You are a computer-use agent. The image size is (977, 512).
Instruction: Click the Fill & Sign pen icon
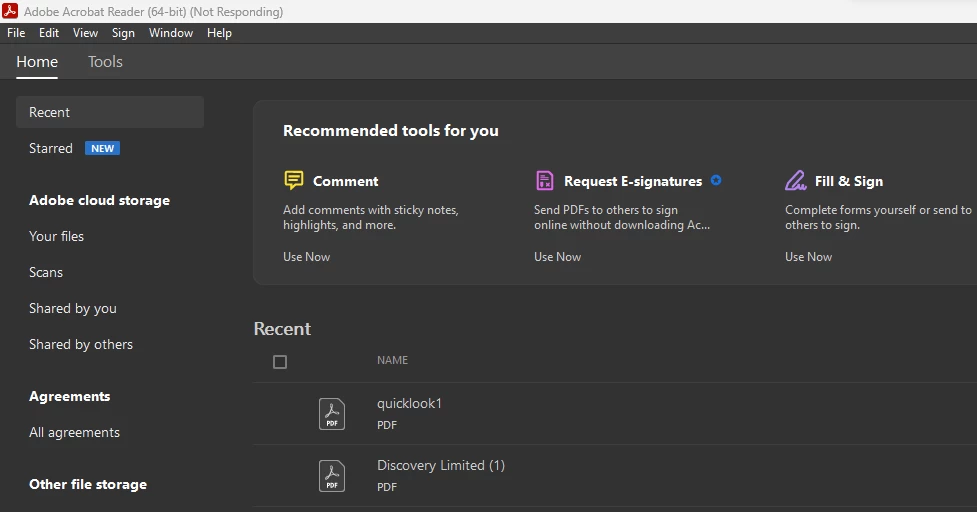click(795, 181)
